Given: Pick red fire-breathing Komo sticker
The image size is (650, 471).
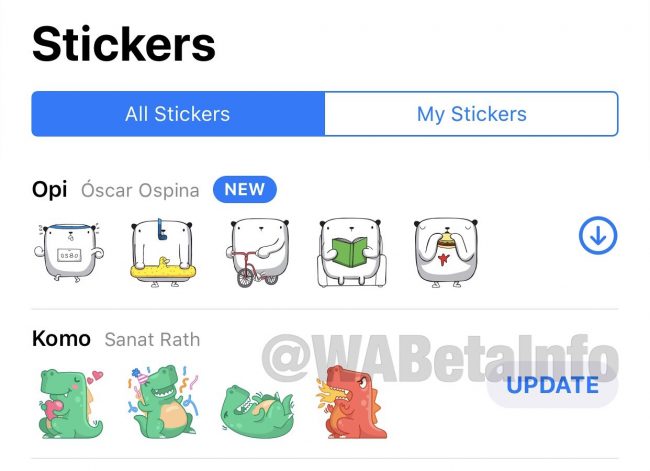Looking at the screenshot, I should (x=352, y=401).
